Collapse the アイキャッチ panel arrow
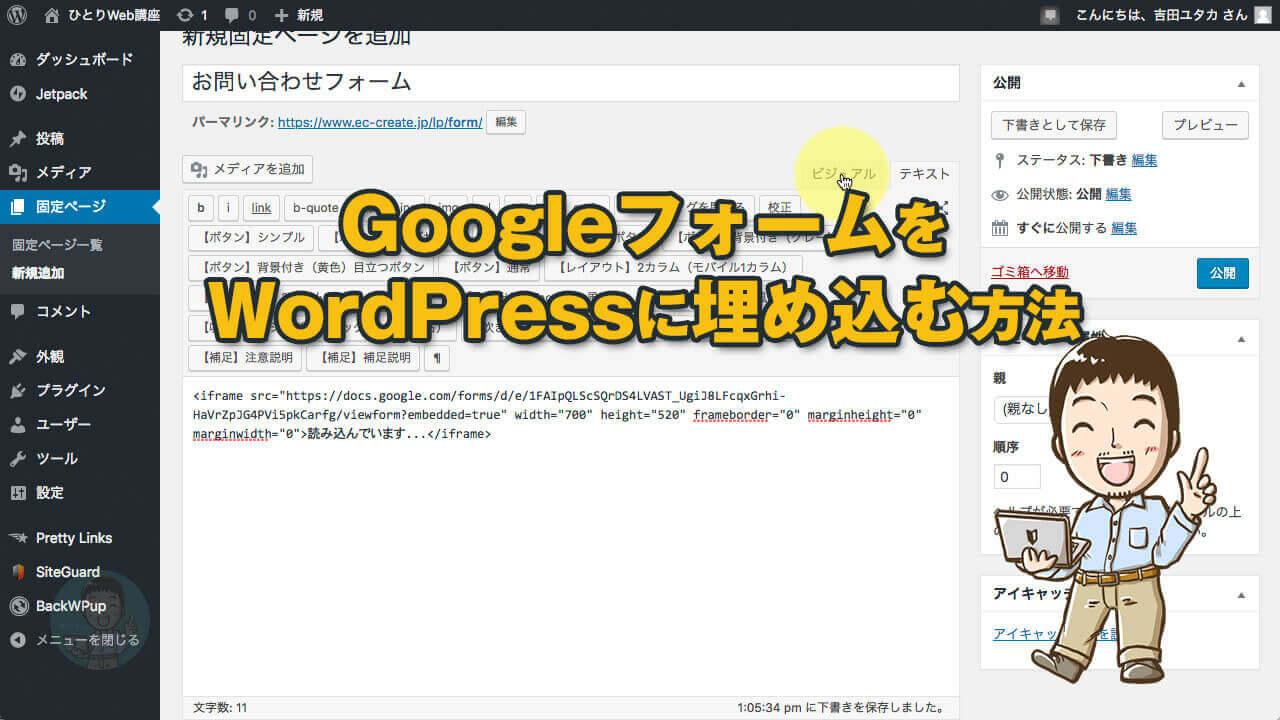Image resolution: width=1280 pixels, height=720 pixels. (x=1241, y=593)
